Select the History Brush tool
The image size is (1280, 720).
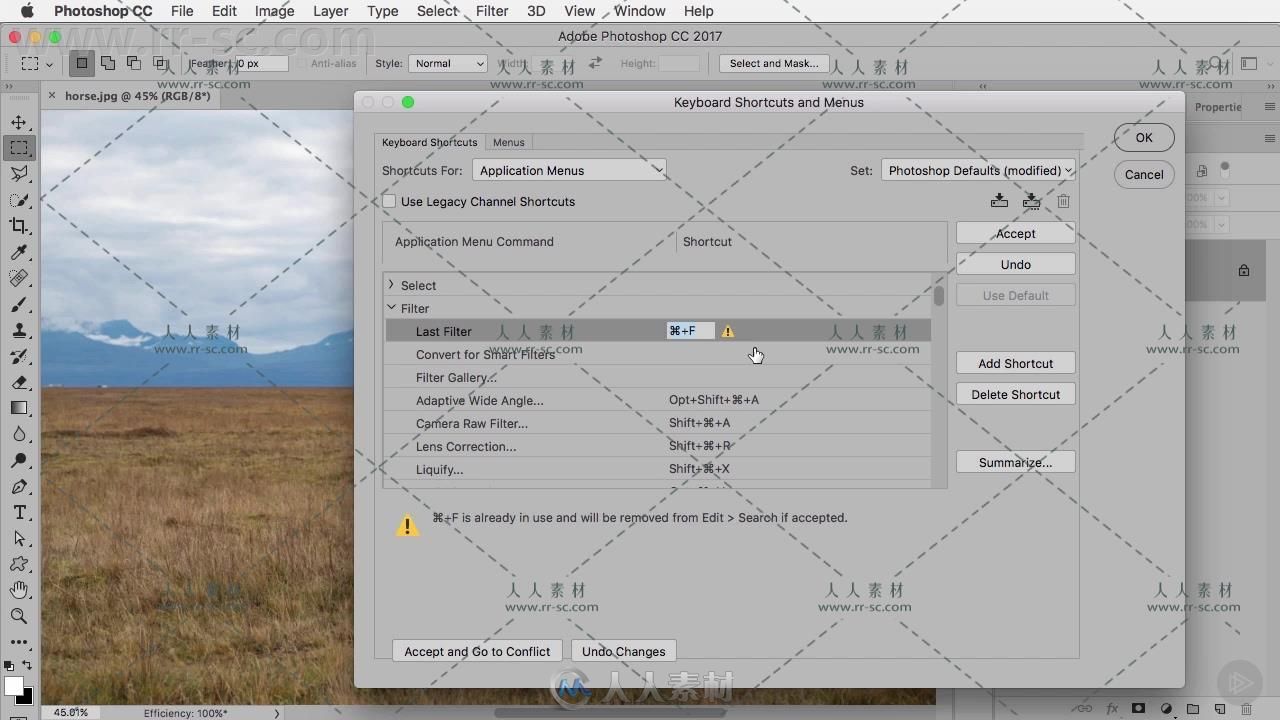pyautogui.click(x=19, y=356)
